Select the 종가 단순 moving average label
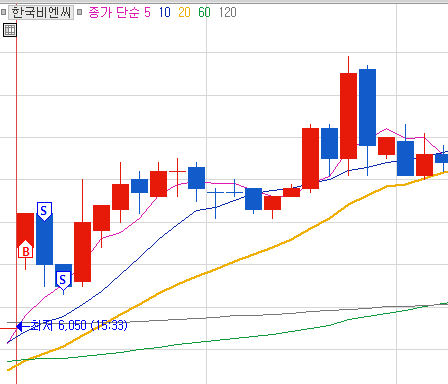448x384 pixels. click(114, 13)
